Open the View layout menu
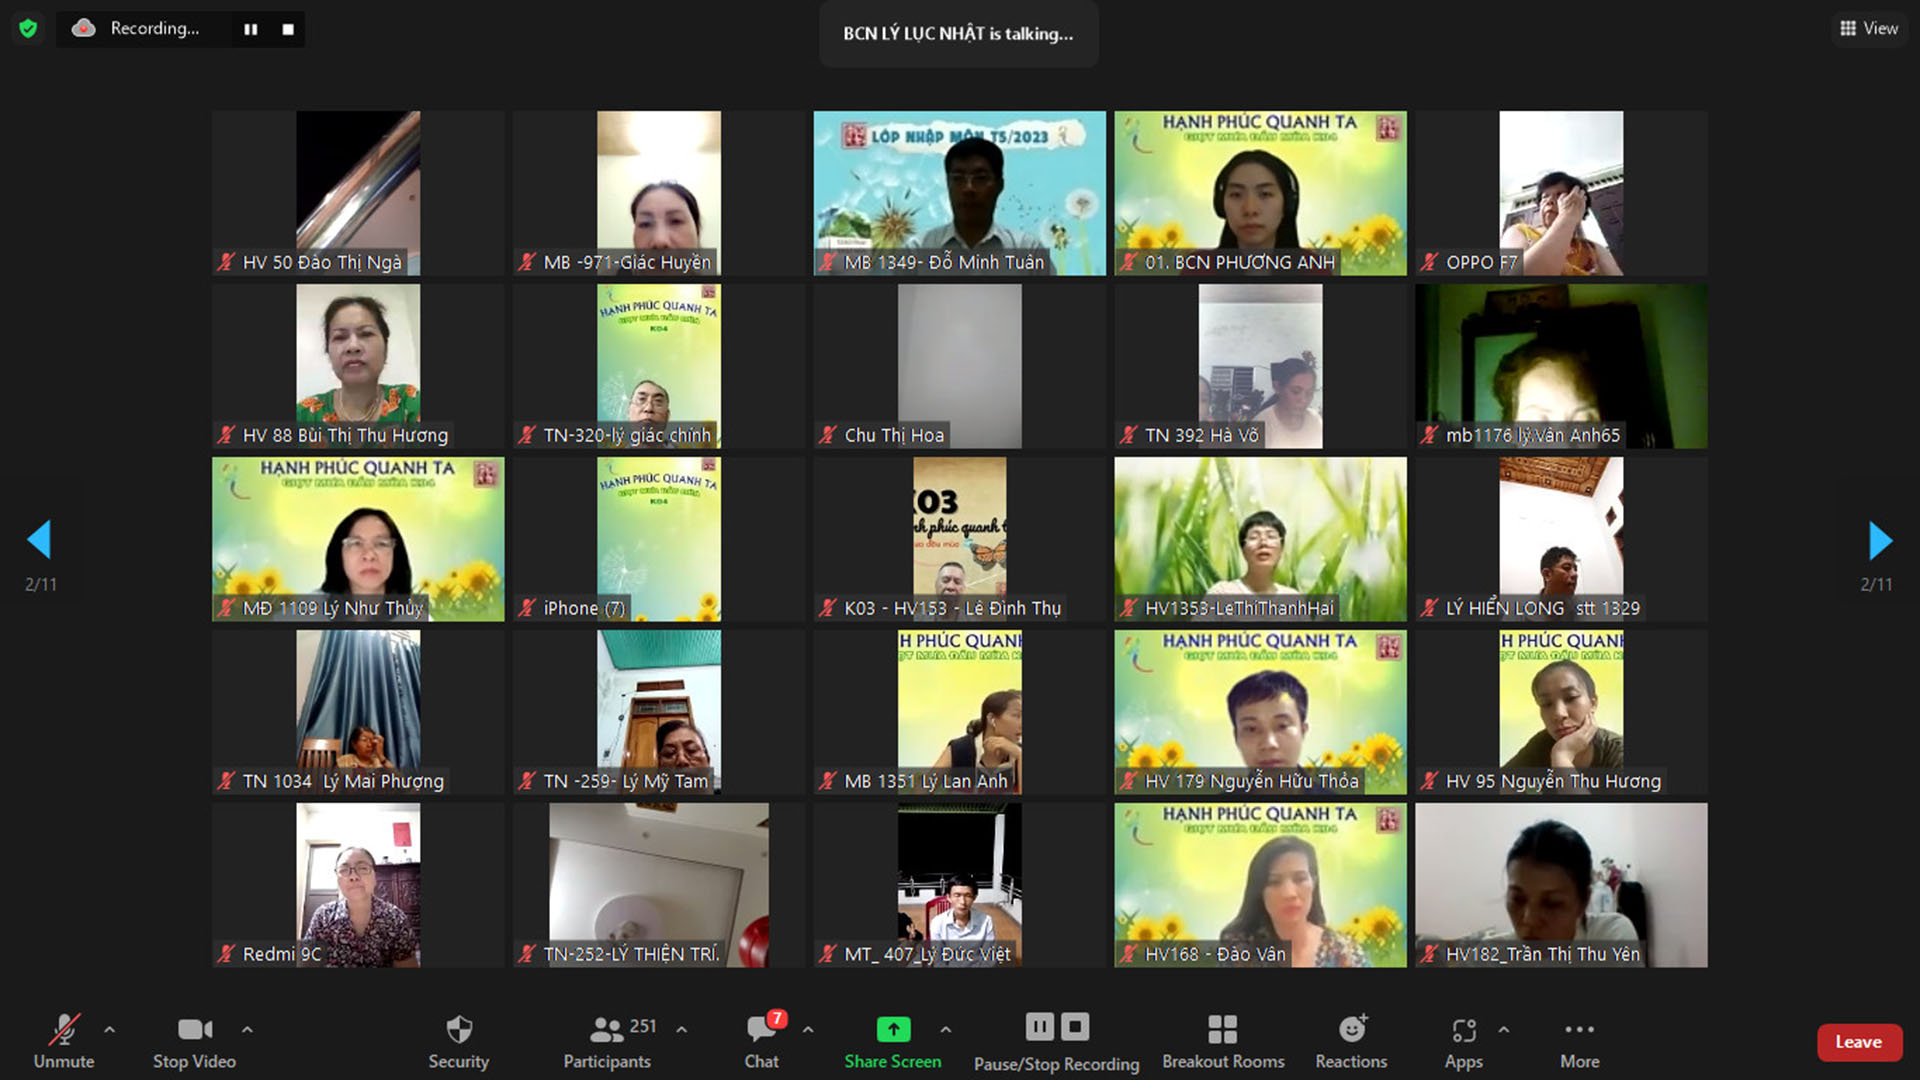This screenshot has width=1920, height=1080. click(x=1868, y=28)
